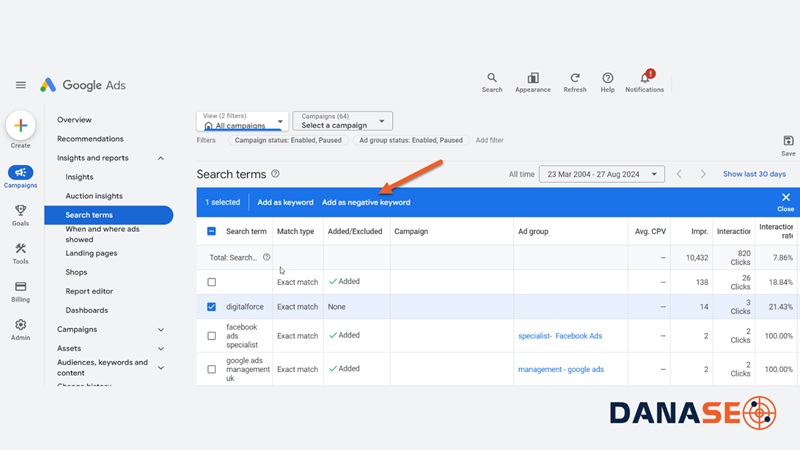The width and height of the screenshot is (800, 450).
Task: Click the None status in digitalforce row
Action: click(x=336, y=307)
